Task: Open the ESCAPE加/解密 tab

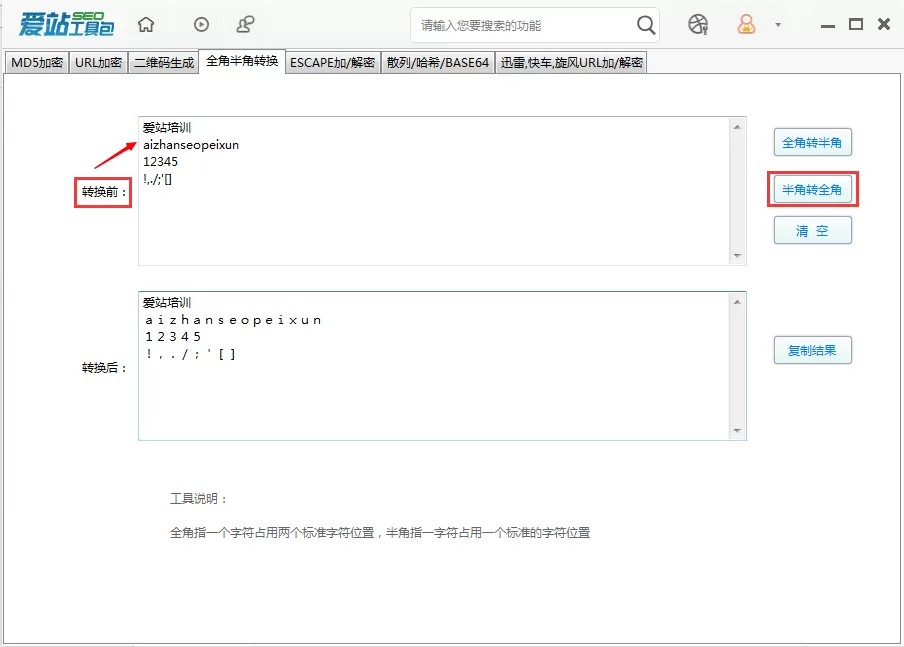Action: click(x=333, y=62)
